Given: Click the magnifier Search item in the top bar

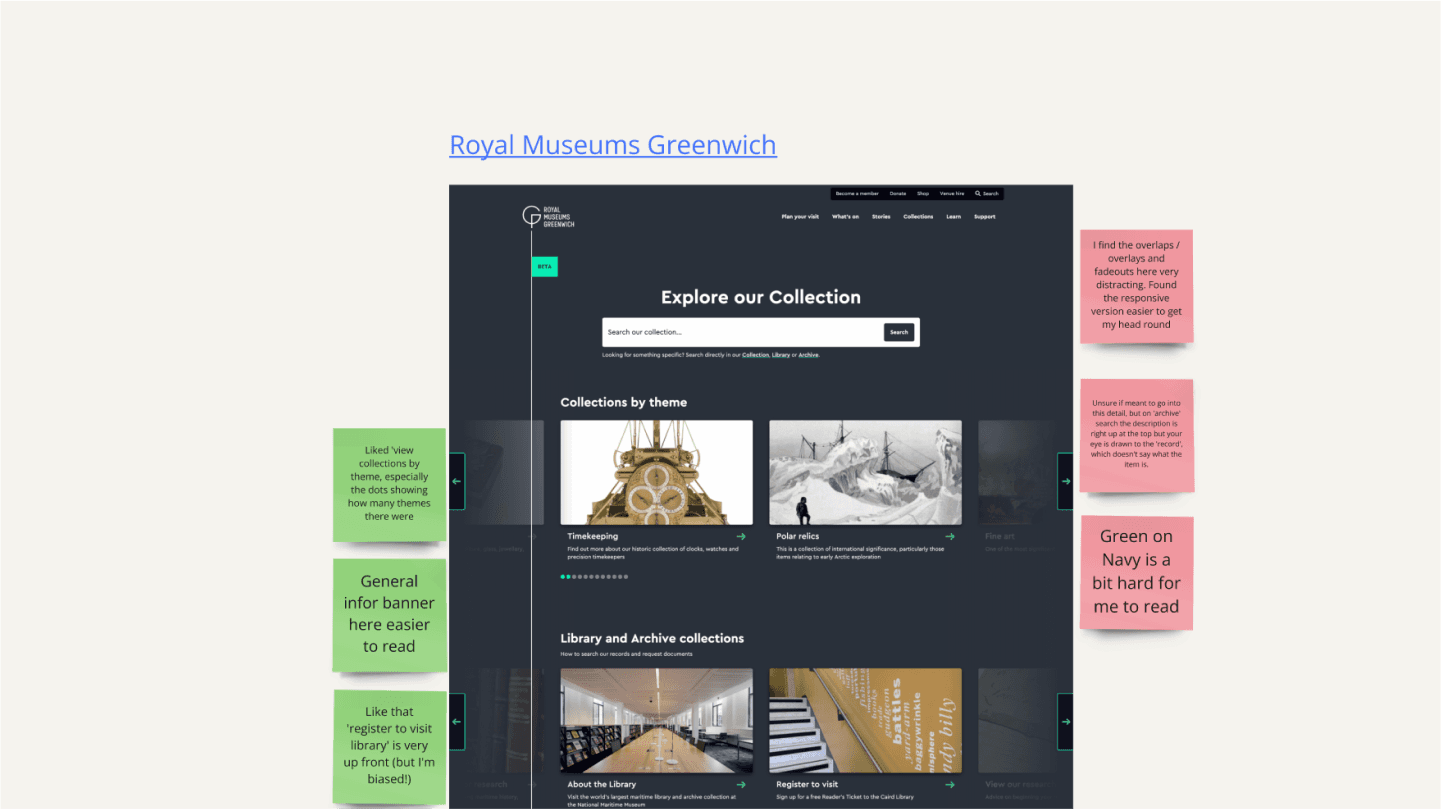Looking at the screenshot, I should click(x=987, y=194).
